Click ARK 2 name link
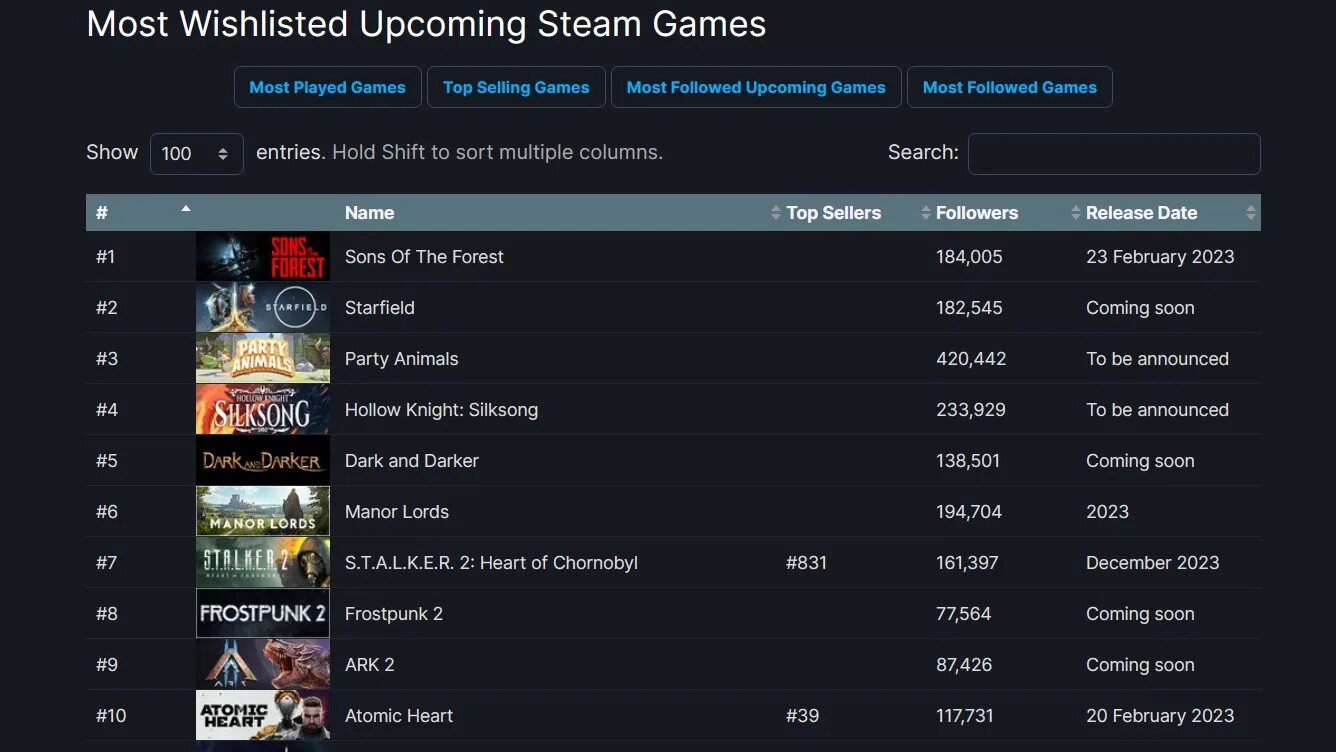Viewport: 1336px width, 752px height. pyautogui.click(x=369, y=665)
